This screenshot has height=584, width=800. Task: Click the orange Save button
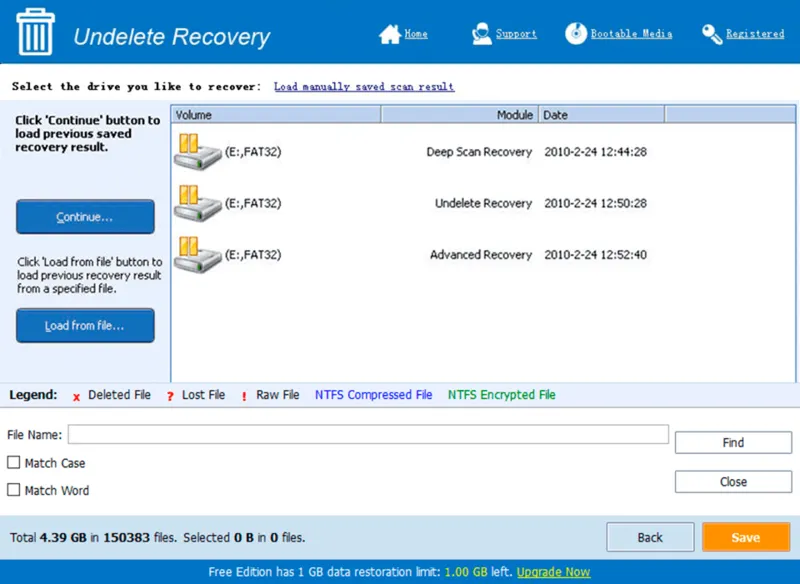pyautogui.click(x=745, y=537)
